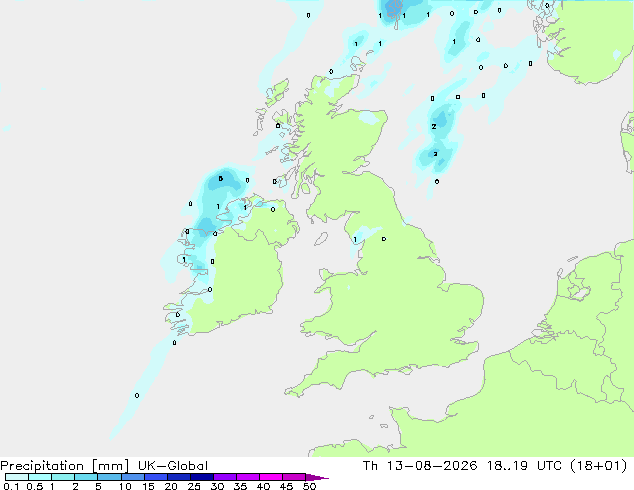
Task: Click the '45' legend scale label
Action: (286, 486)
